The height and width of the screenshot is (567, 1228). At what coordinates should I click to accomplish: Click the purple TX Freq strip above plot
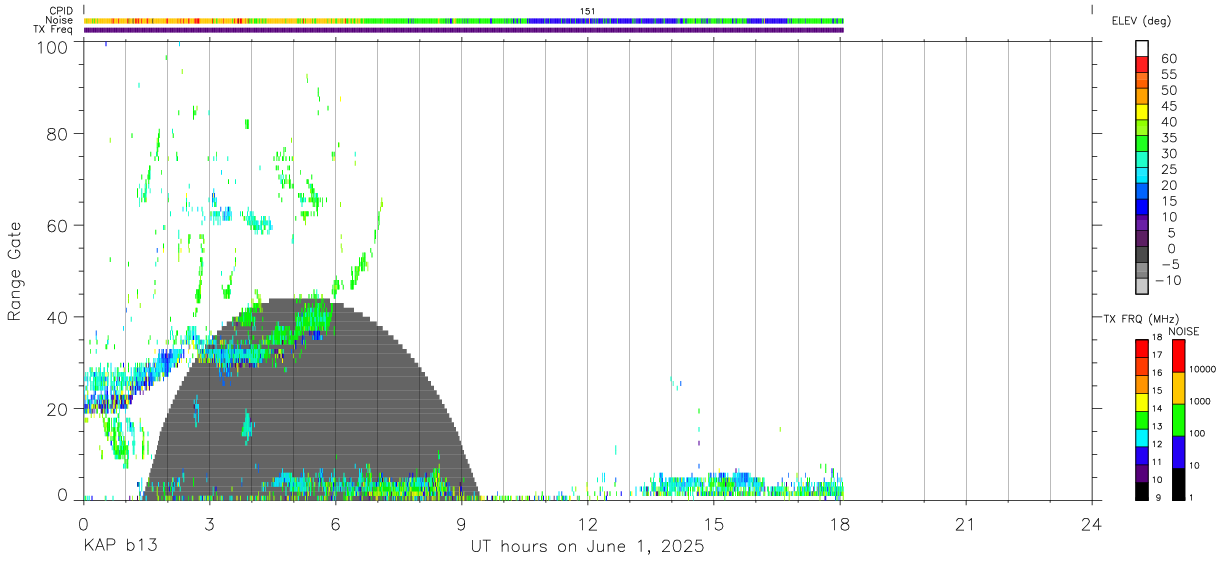tap(463, 30)
